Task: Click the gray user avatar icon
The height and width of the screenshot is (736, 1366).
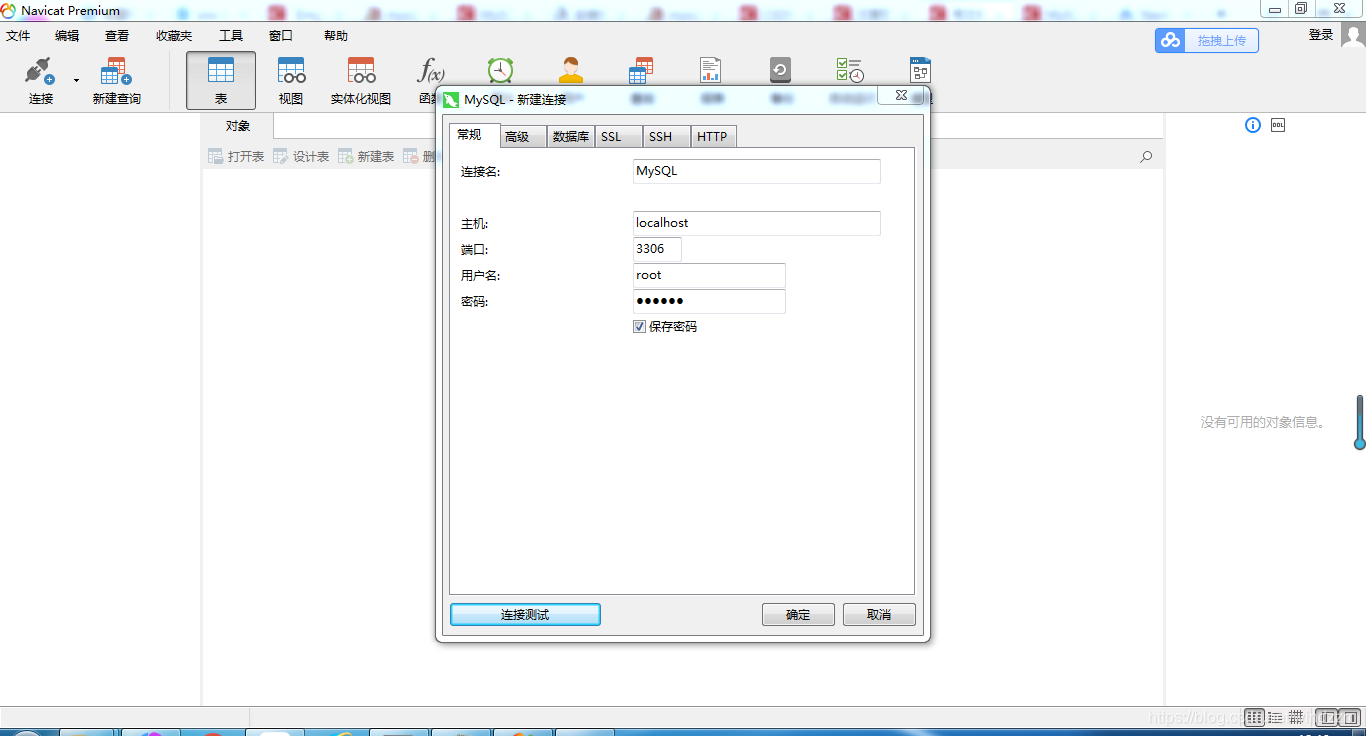Action: [1353, 36]
